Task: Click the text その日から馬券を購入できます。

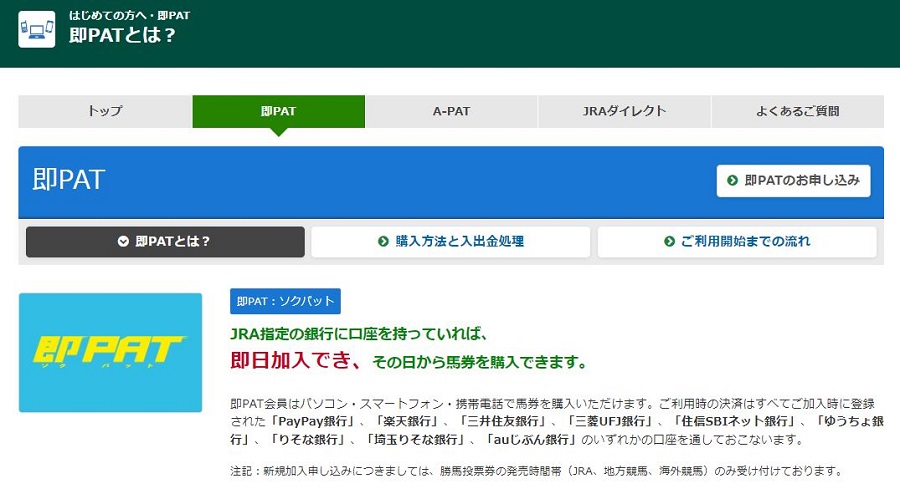Action: tap(480, 362)
